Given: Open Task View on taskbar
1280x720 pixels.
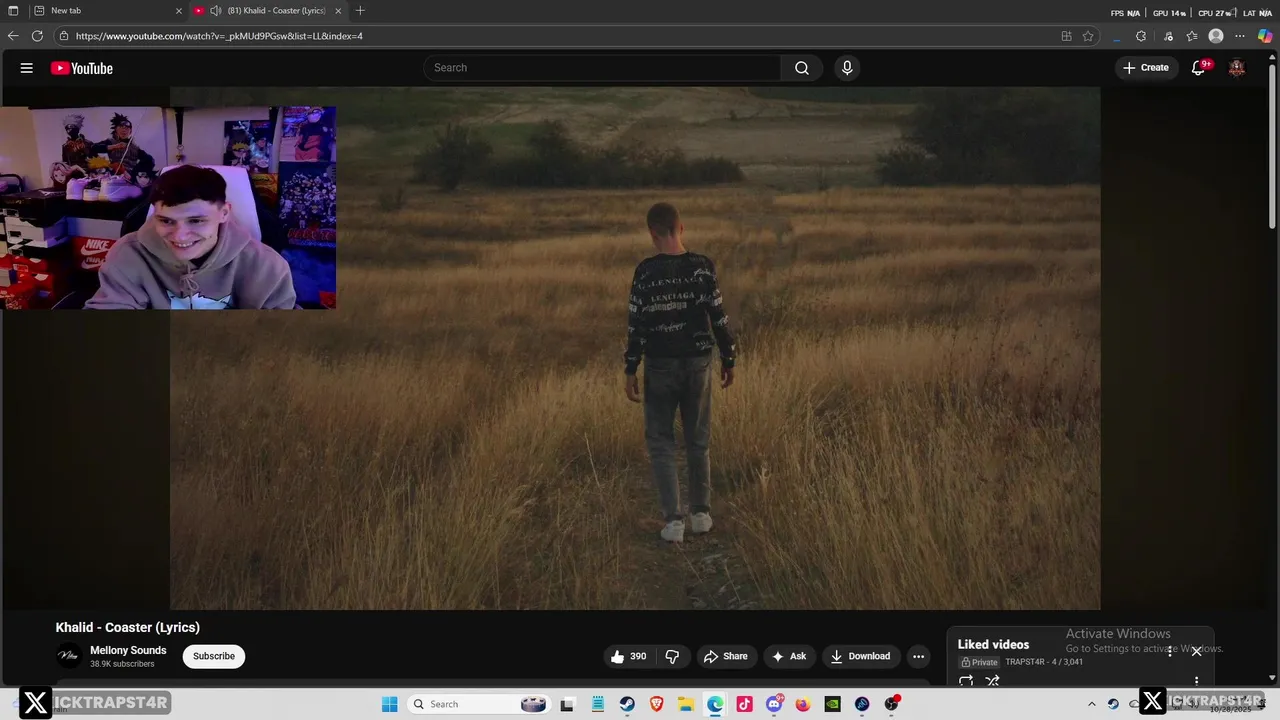Looking at the screenshot, I should pyautogui.click(x=567, y=704).
